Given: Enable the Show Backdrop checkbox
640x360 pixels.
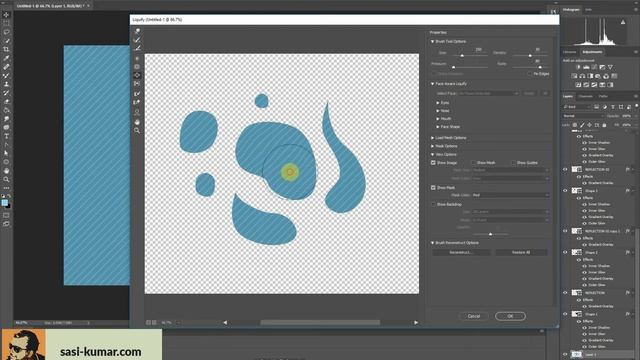Looking at the screenshot, I should tap(433, 204).
